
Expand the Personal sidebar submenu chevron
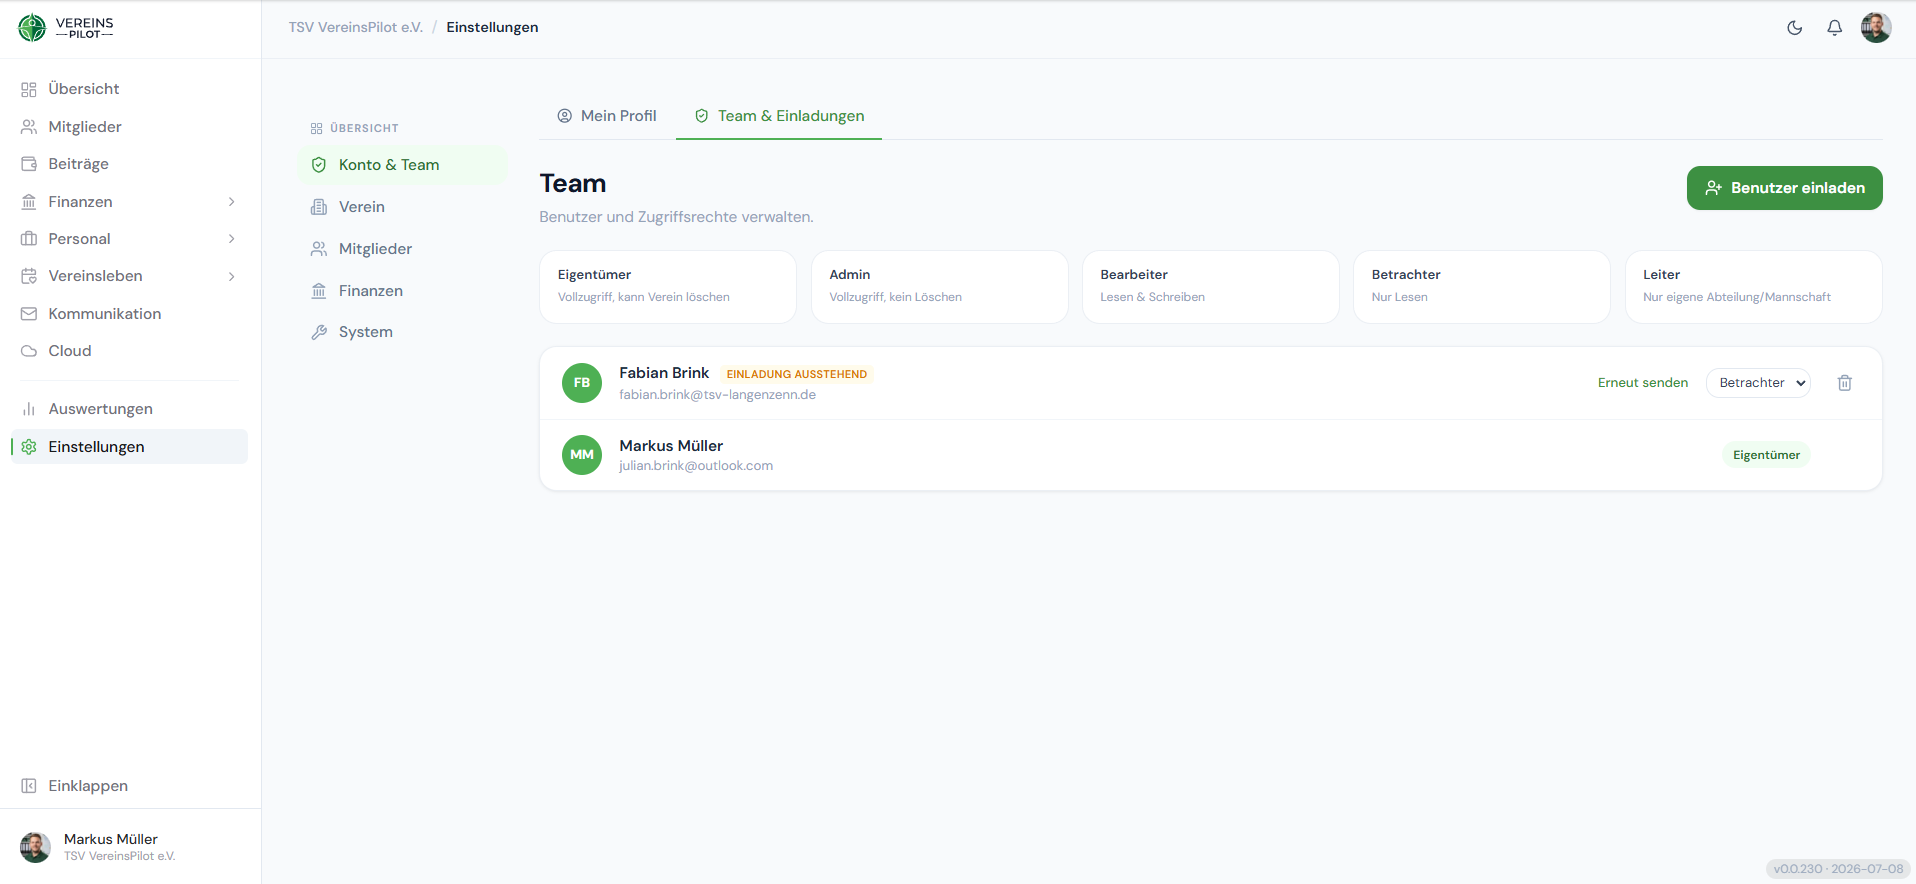(232, 239)
